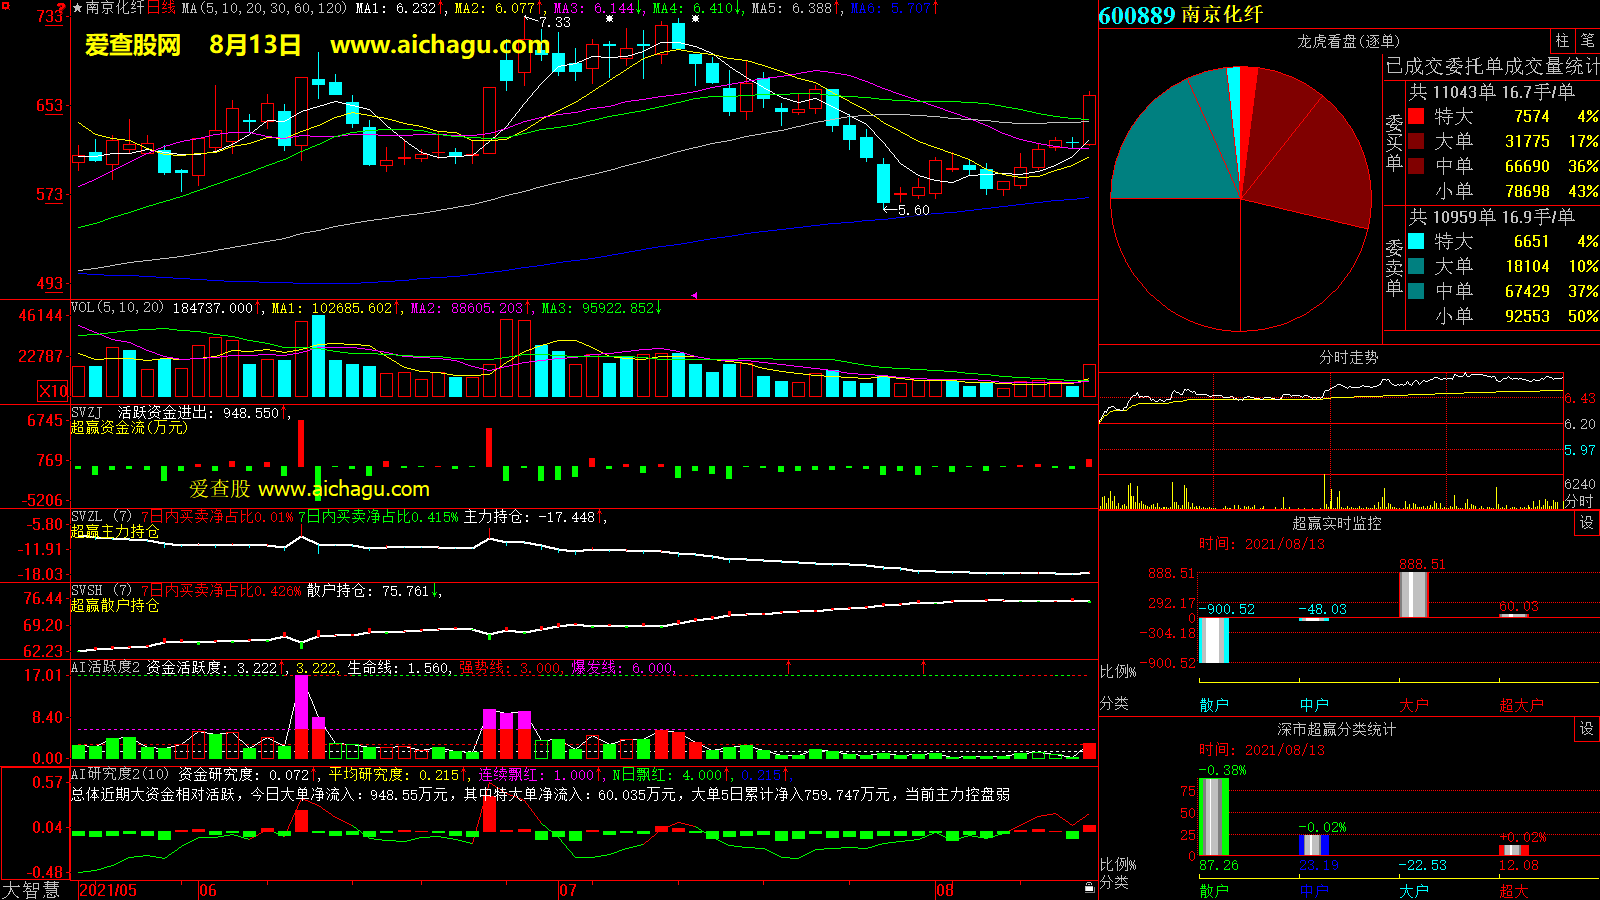Viewport: 1600px width, 900px height.
Task: Click the red 特大 buy order swatch
Action: (1416, 116)
